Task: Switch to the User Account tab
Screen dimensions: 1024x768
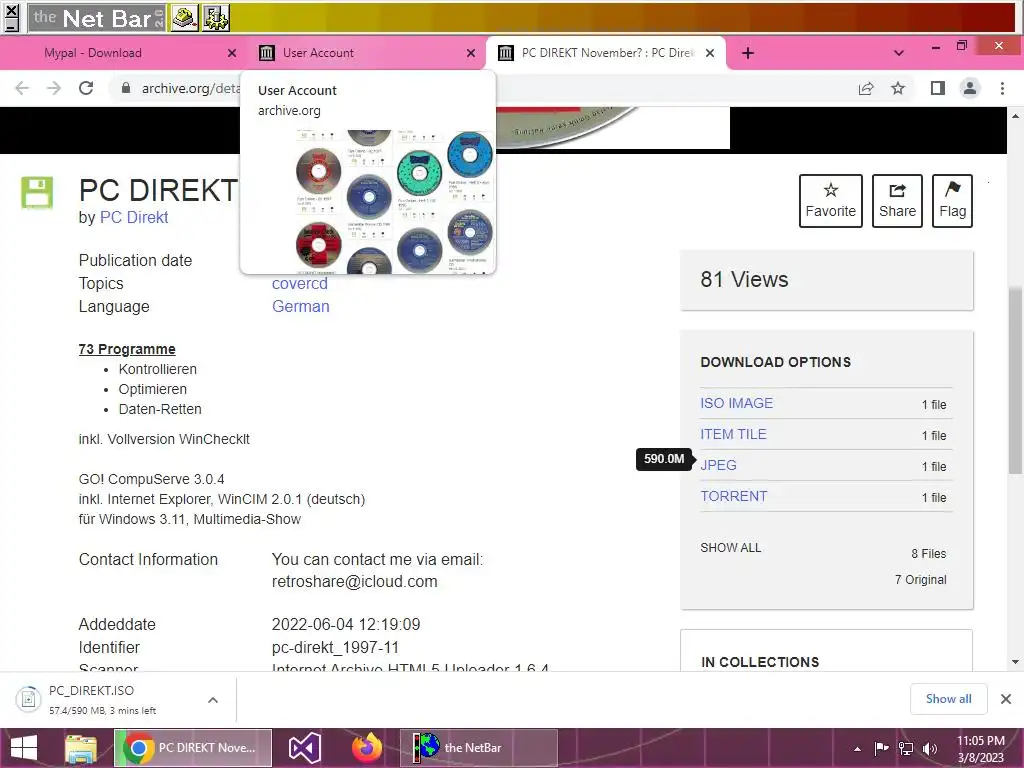Action: [x=318, y=53]
